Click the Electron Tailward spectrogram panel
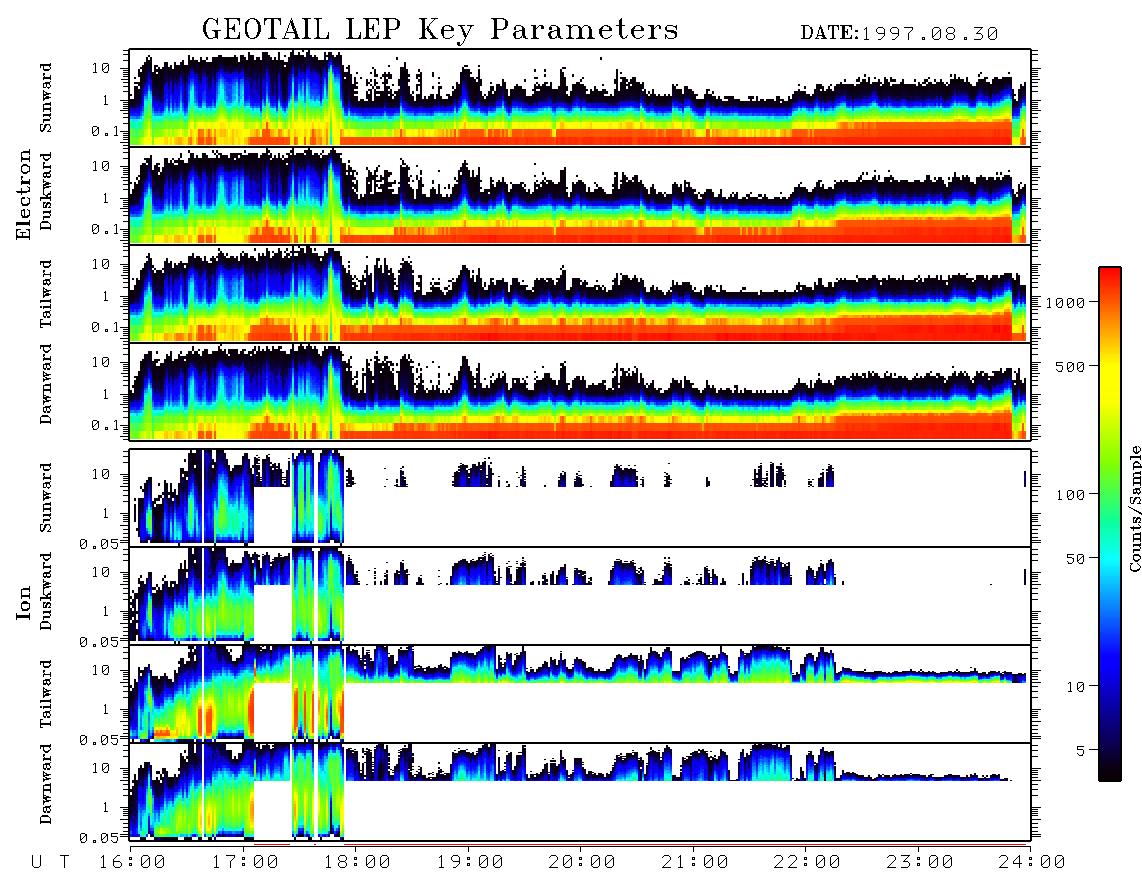 click(580, 293)
